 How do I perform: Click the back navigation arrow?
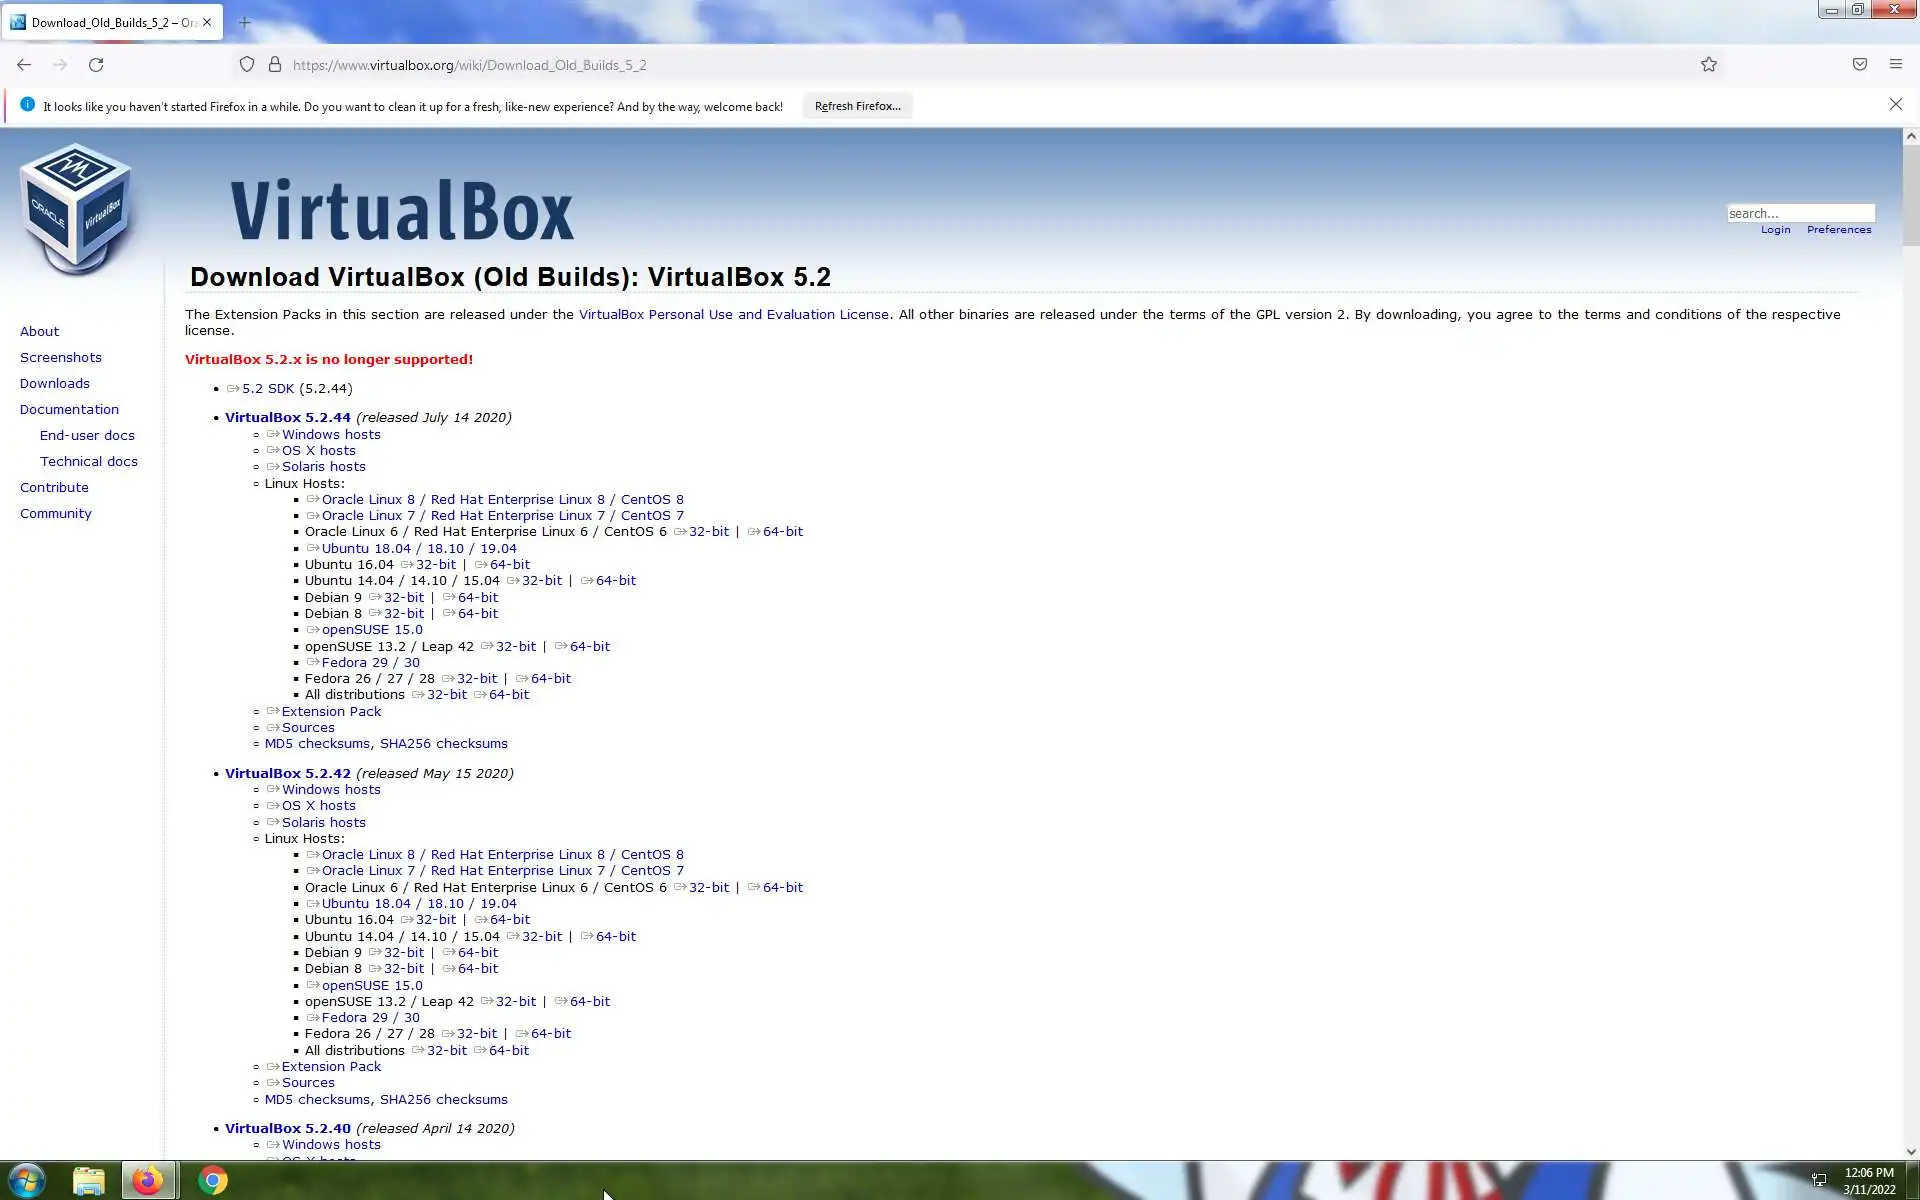click(x=24, y=65)
